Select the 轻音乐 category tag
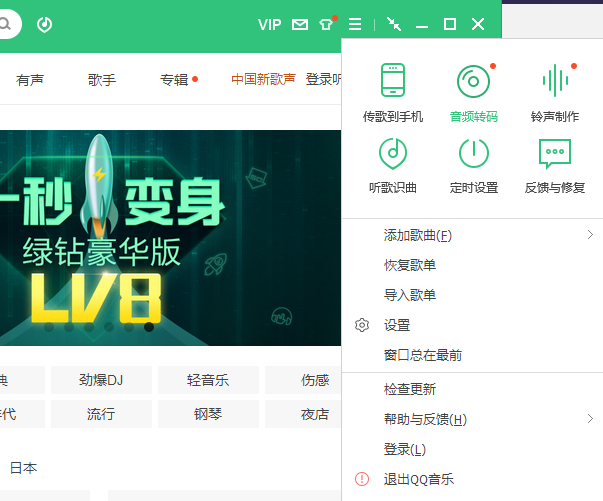603x501 pixels. [x=208, y=380]
